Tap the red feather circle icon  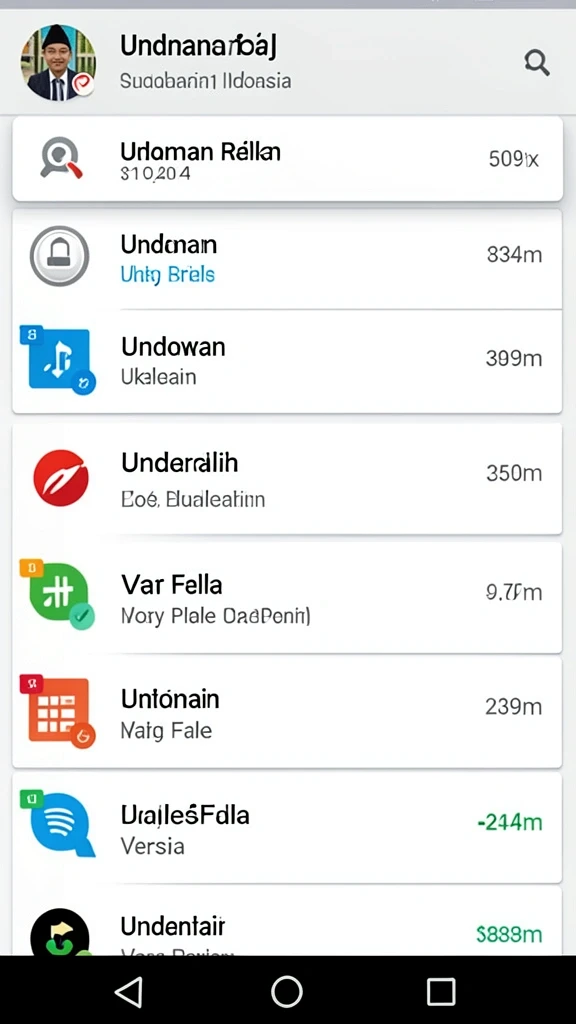click(61, 477)
